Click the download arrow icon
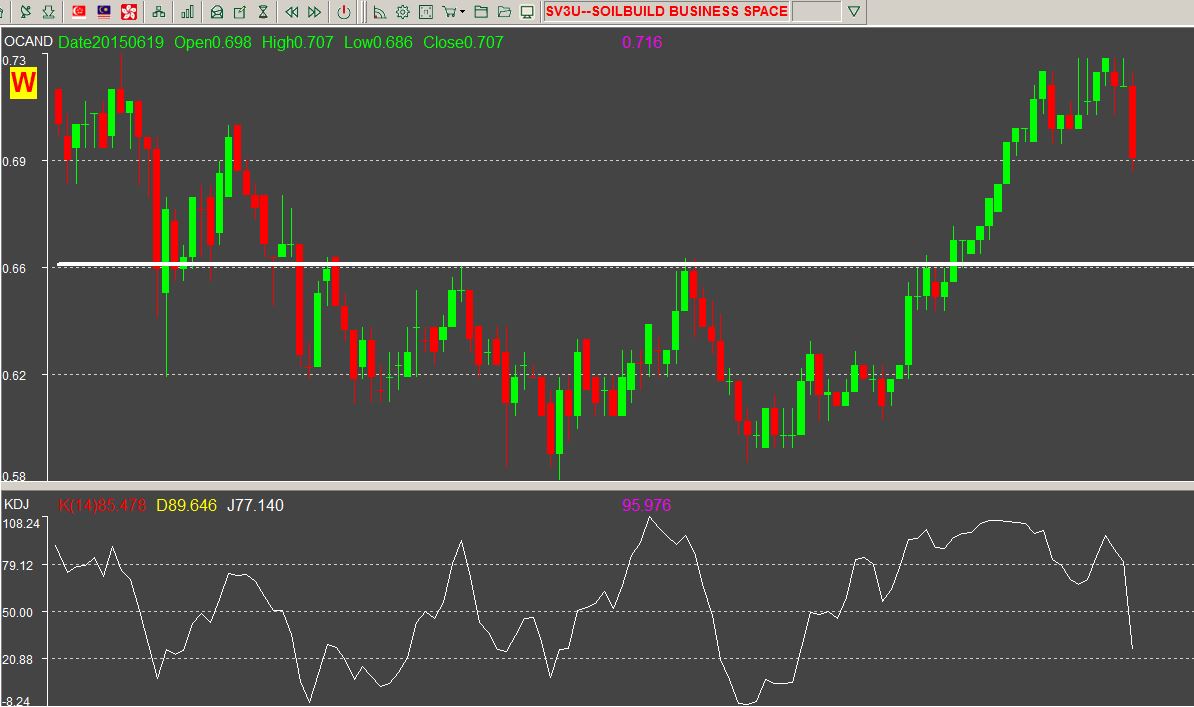The image size is (1194, 707). click(x=49, y=11)
